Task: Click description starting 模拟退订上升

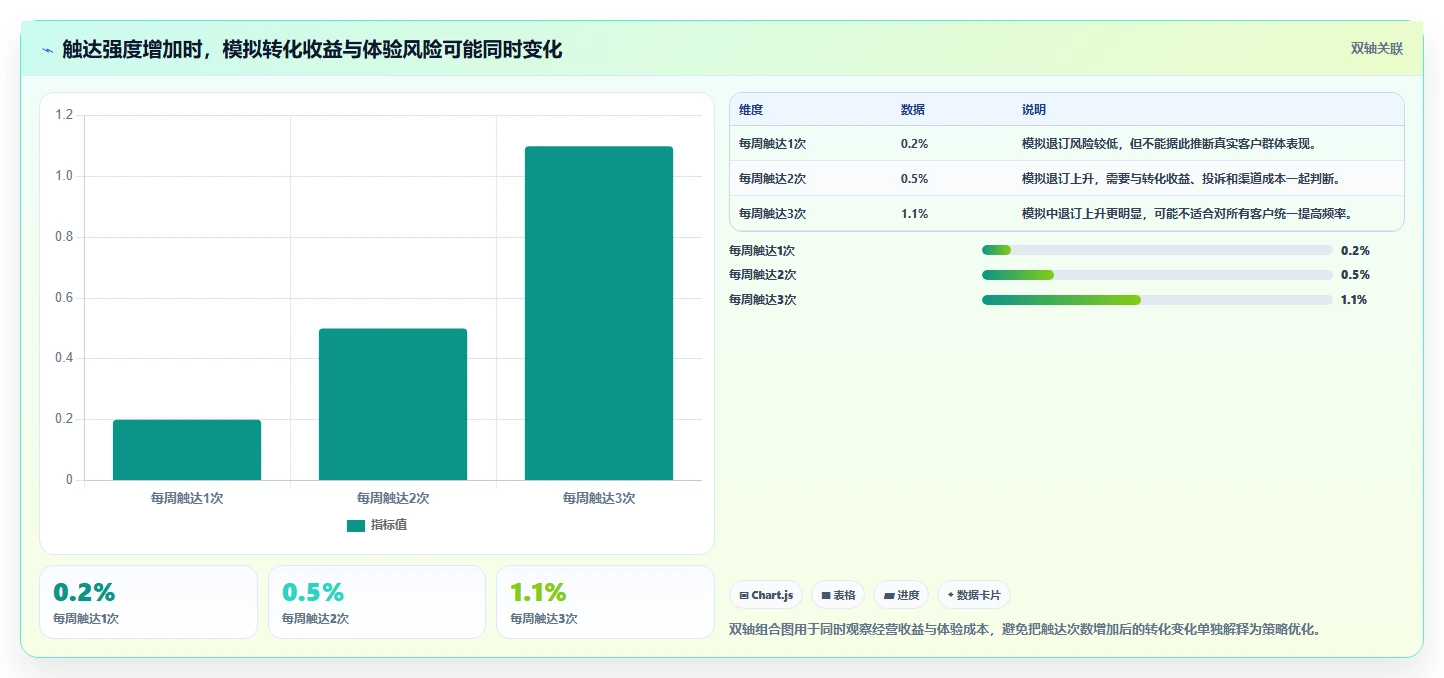Action: coord(1181,179)
